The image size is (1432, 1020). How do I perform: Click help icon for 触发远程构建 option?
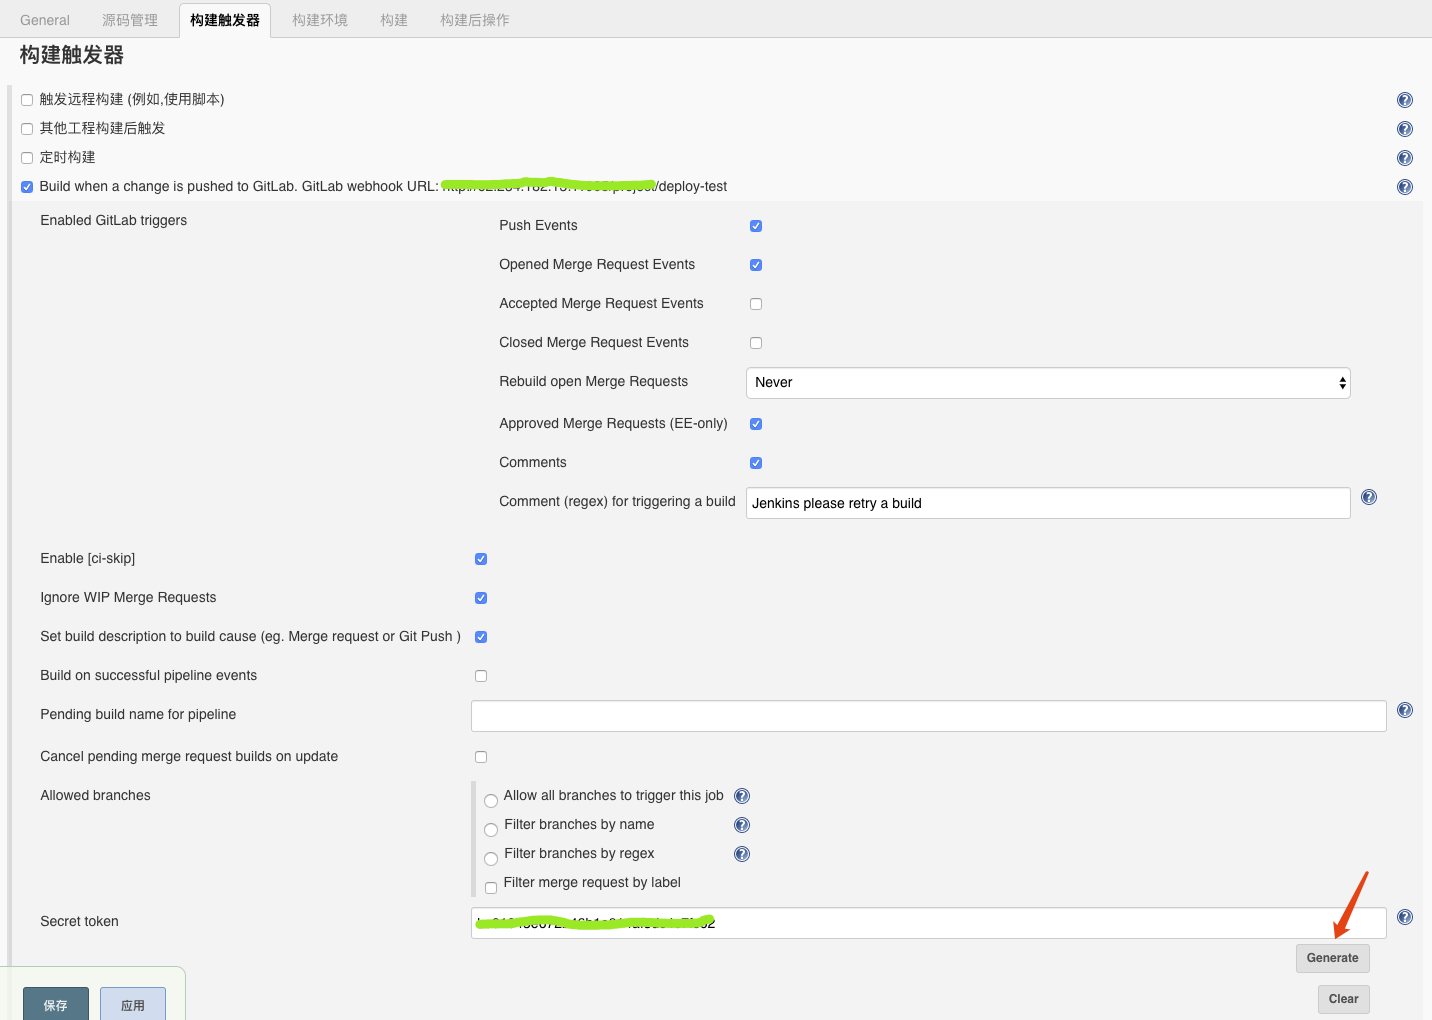coord(1404,100)
